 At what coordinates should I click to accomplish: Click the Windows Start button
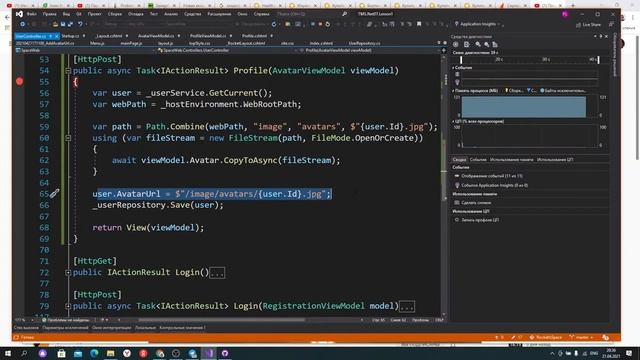click(8, 353)
